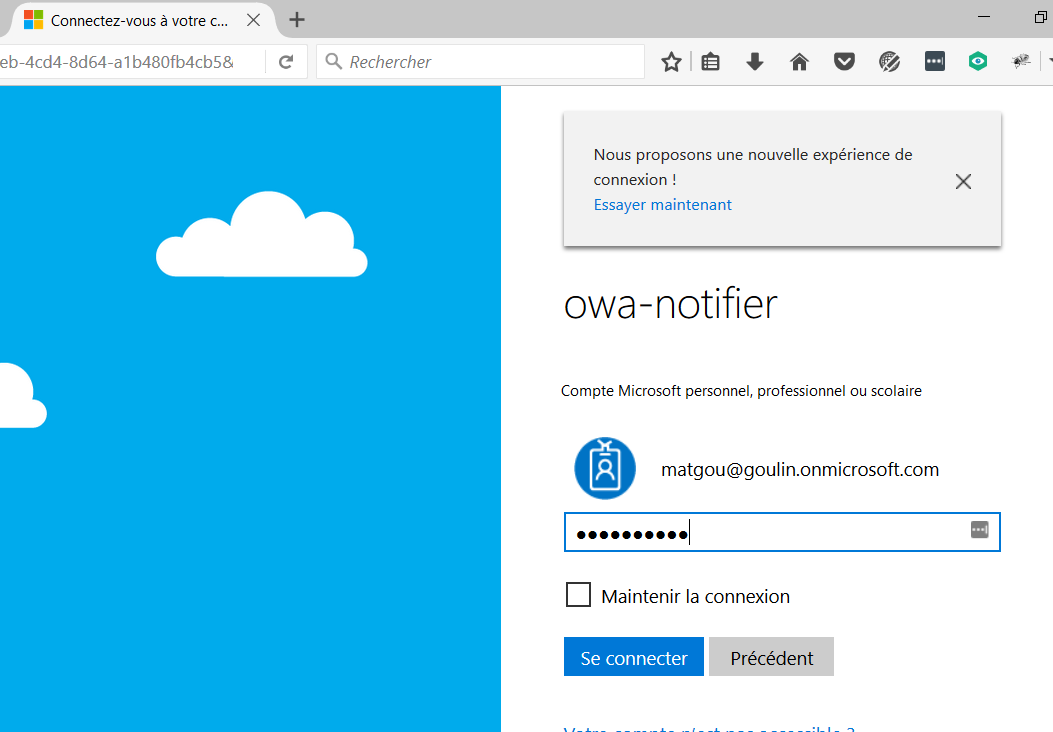Click the URL address bar
Screen dimensions: 1053x732
(x=131, y=62)
